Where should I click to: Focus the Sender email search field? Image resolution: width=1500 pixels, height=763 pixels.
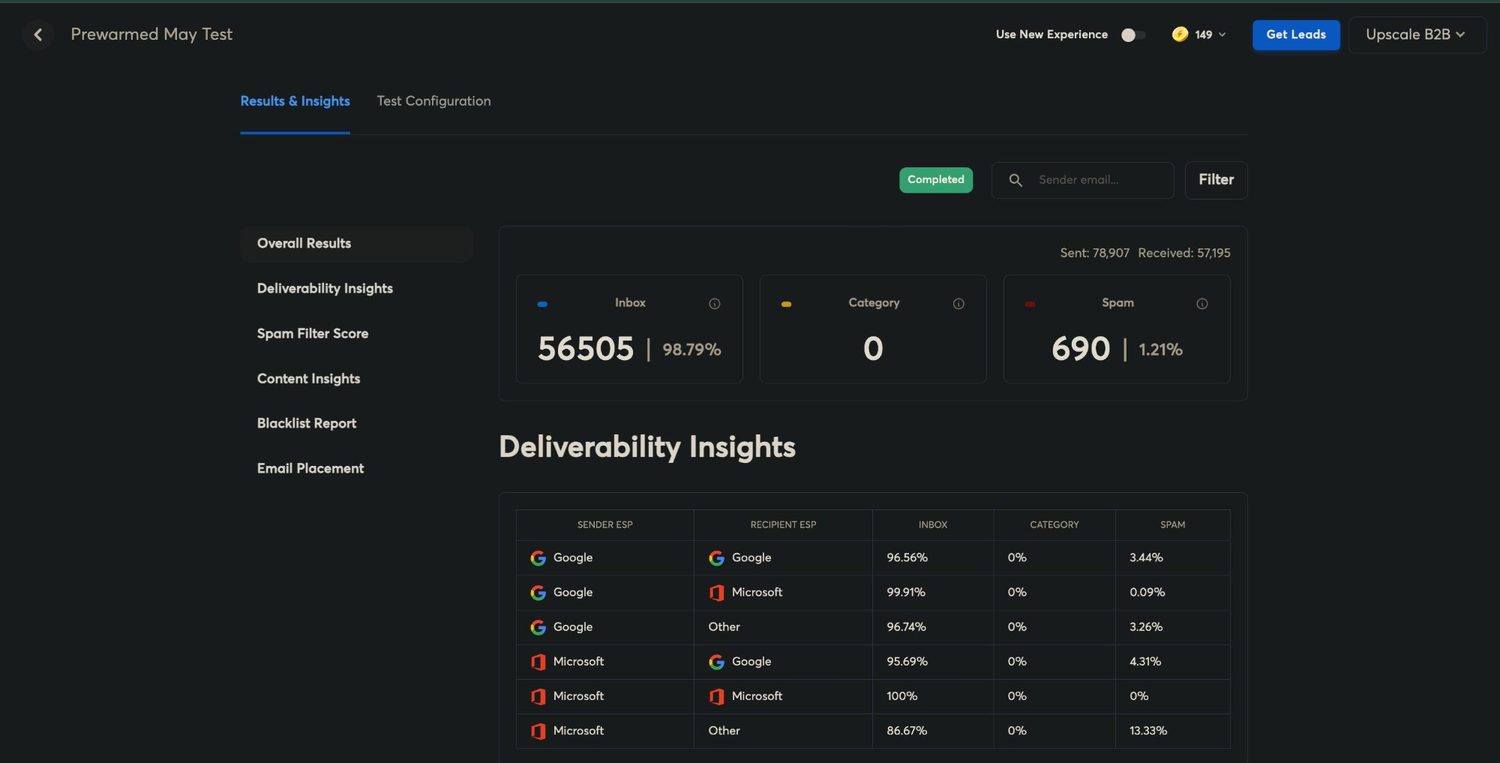click(1083, 180)
